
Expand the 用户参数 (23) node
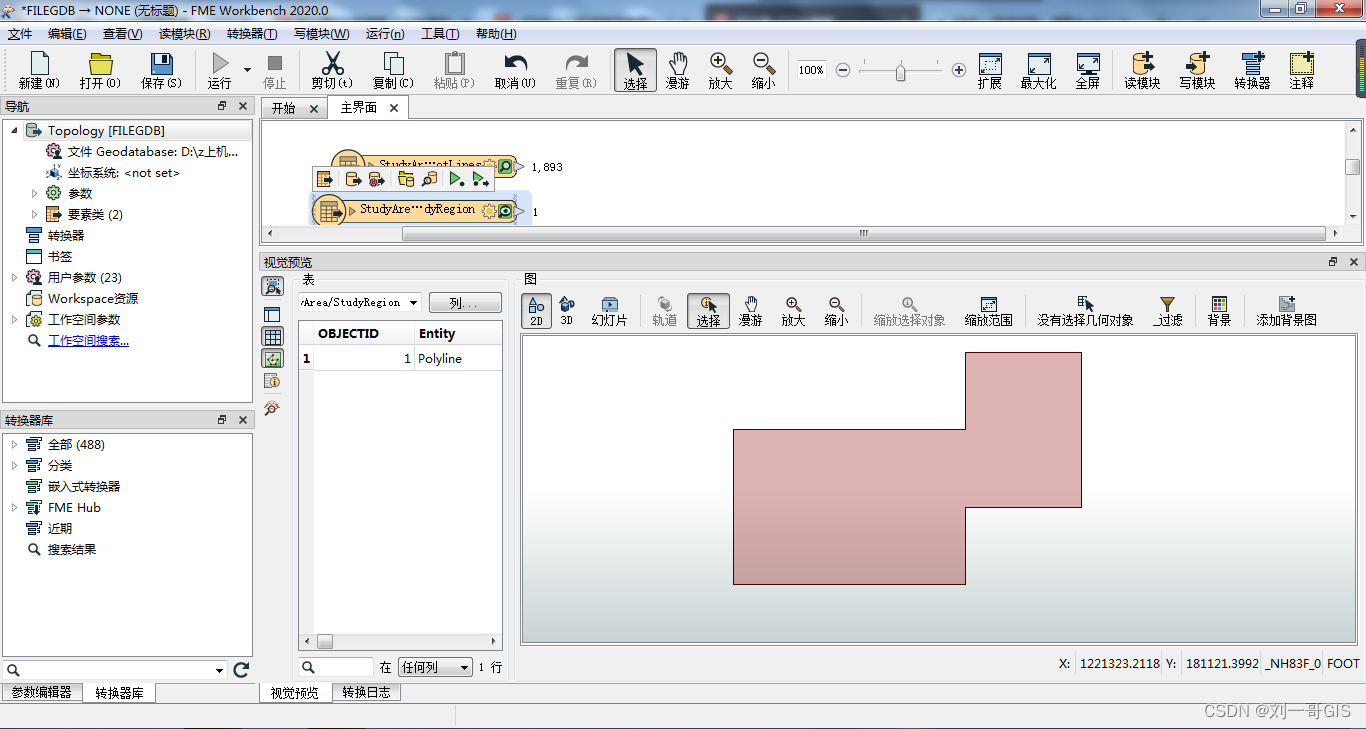(x=14, y=278)
